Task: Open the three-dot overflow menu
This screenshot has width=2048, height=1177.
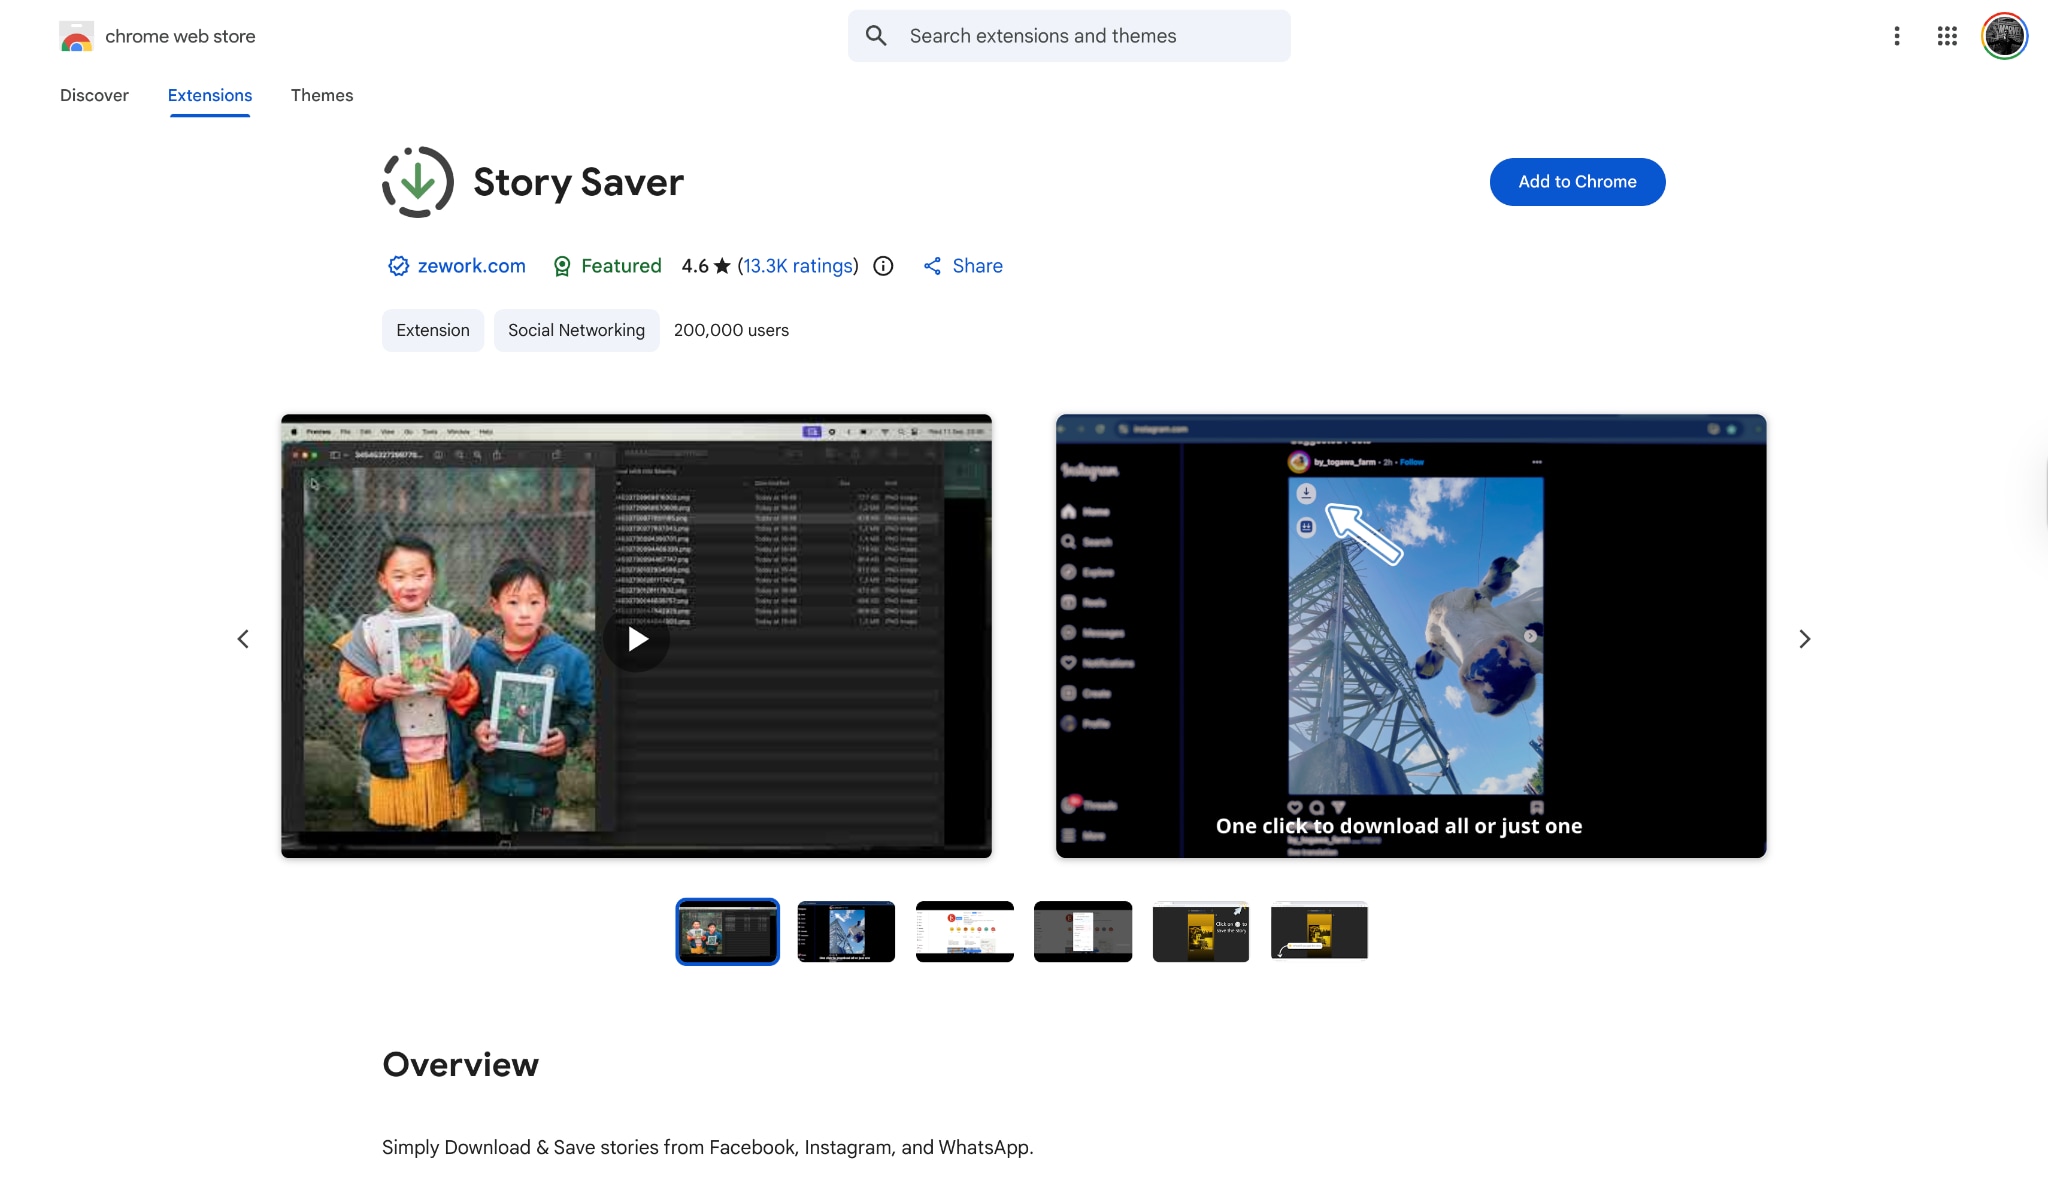Action: (1897, 35)
